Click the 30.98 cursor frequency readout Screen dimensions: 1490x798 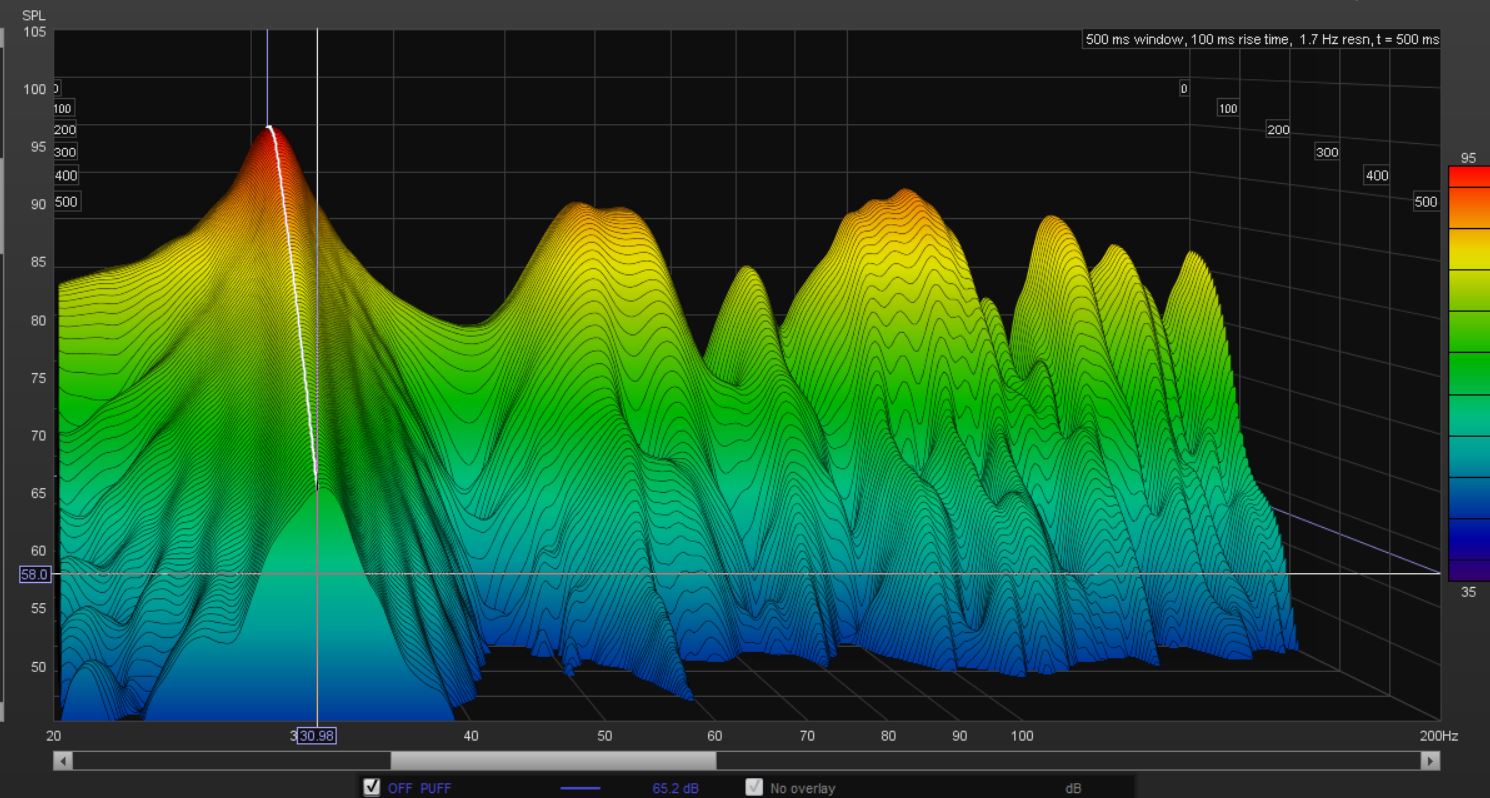(317, 736)
